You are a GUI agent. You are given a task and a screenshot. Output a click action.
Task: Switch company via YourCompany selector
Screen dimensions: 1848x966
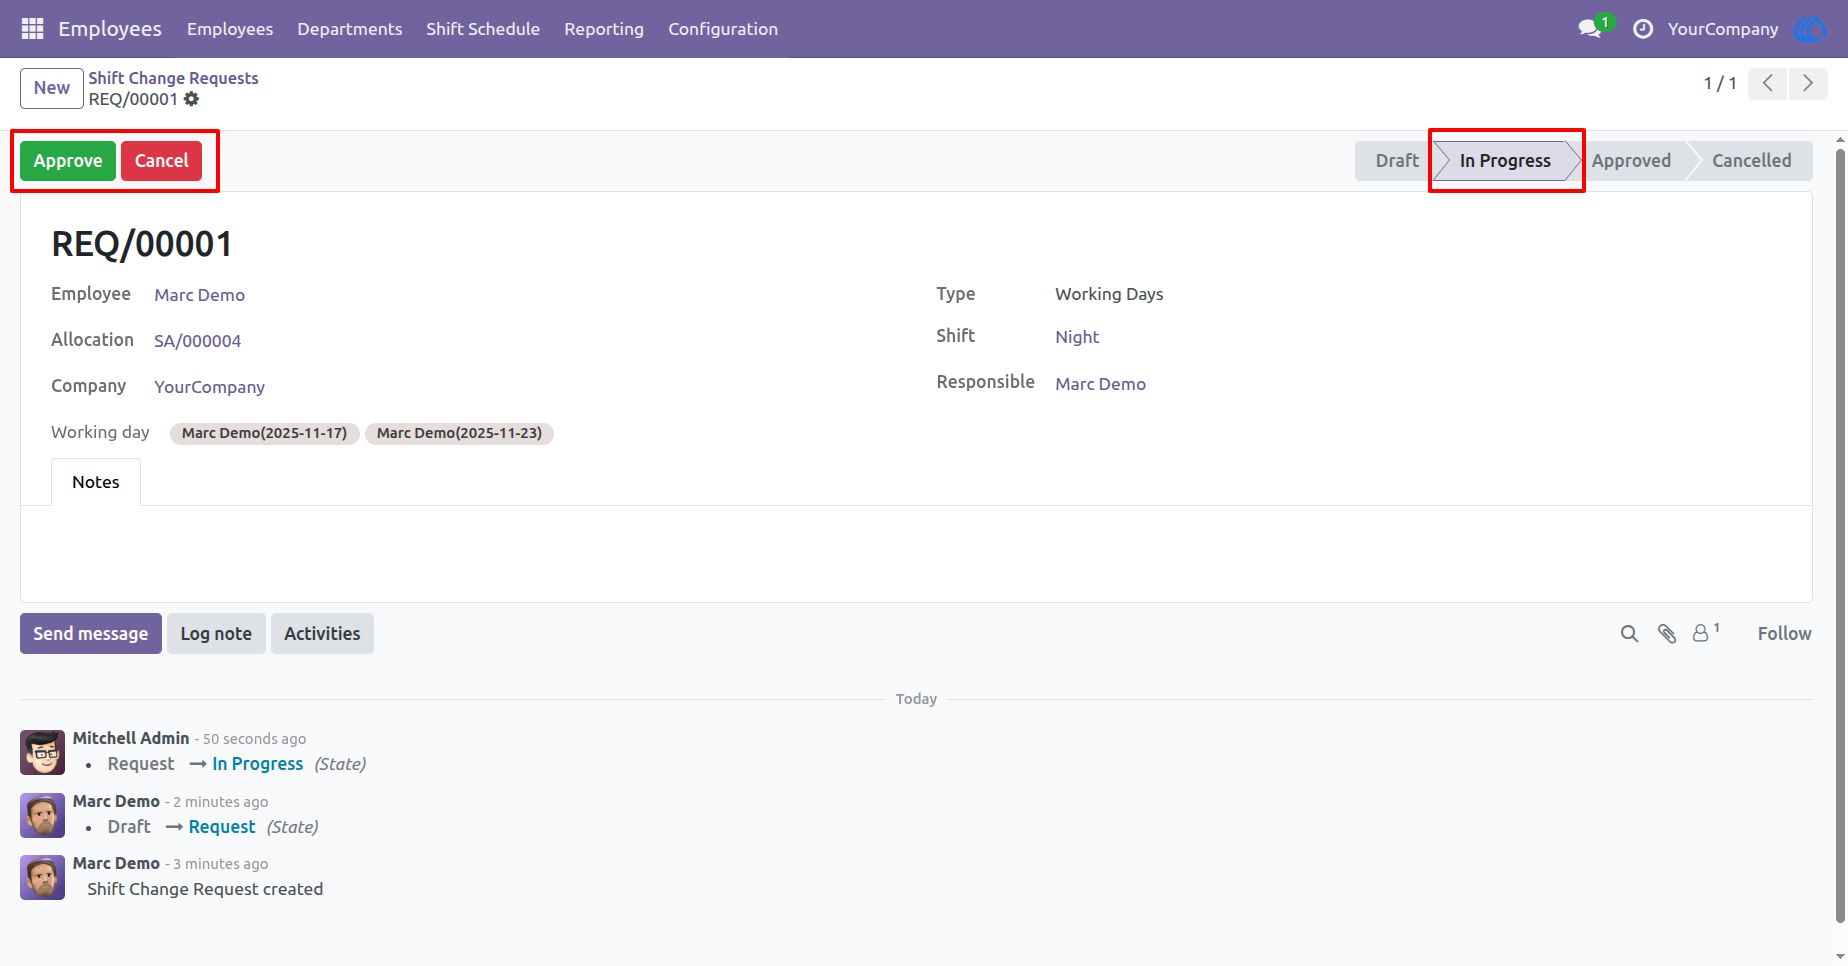pos(1723,29)
